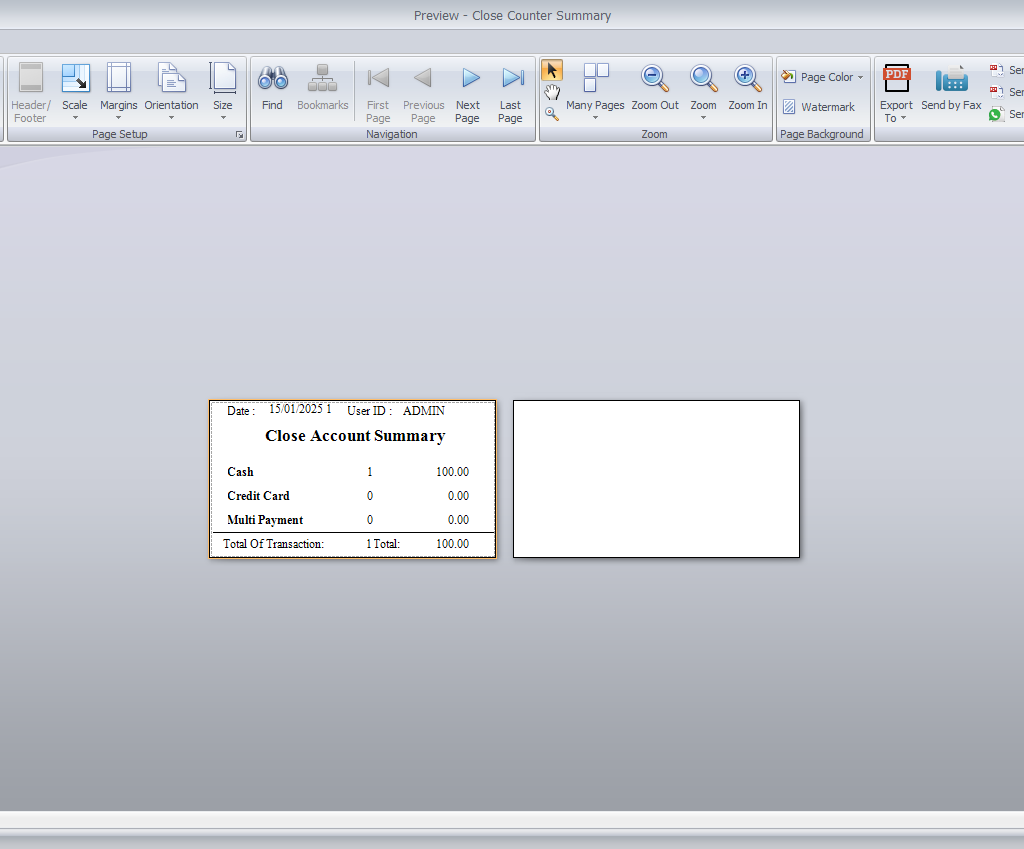Activate the Hand pan tool

coord(552,93)
